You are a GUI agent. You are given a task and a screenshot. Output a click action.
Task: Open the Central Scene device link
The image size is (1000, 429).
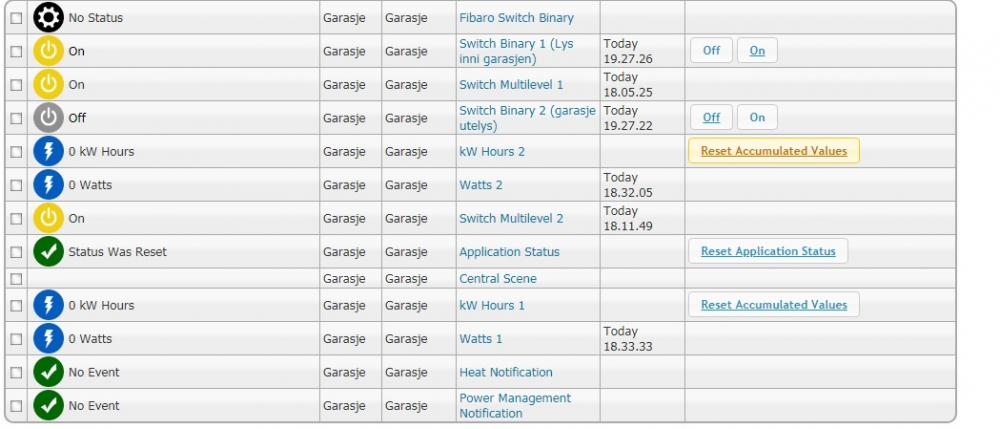tap(497, 279)
